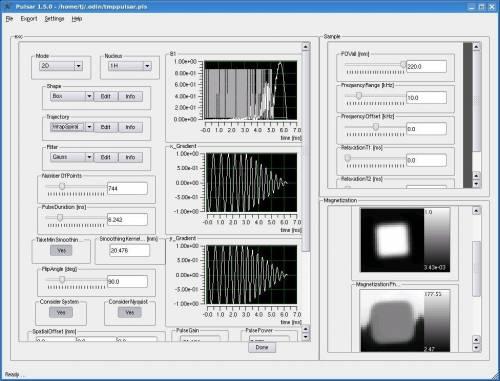Click the Trajectory Info button
Image resolution: width=500 pixels, height=381 pixels.
tap(130, 127)
